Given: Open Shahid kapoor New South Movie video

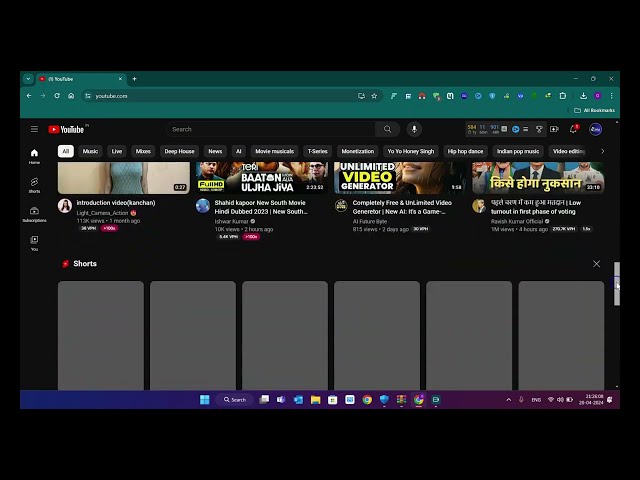Looking at the screenshot, I should click(x=261, y=207).
